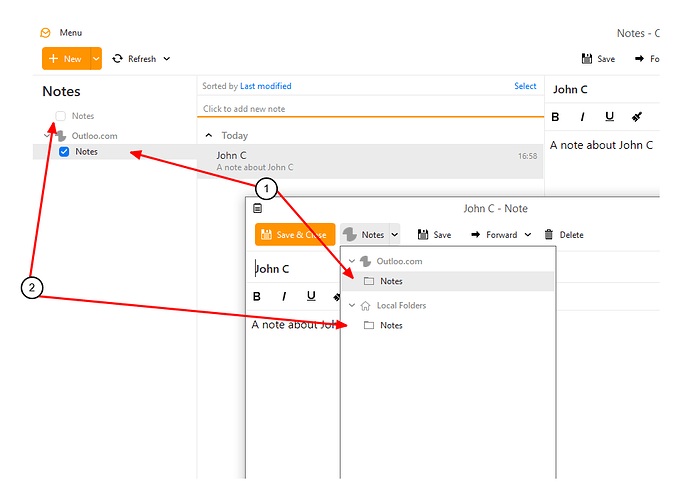Click Bold icon in main note editor

coord(555,117)
